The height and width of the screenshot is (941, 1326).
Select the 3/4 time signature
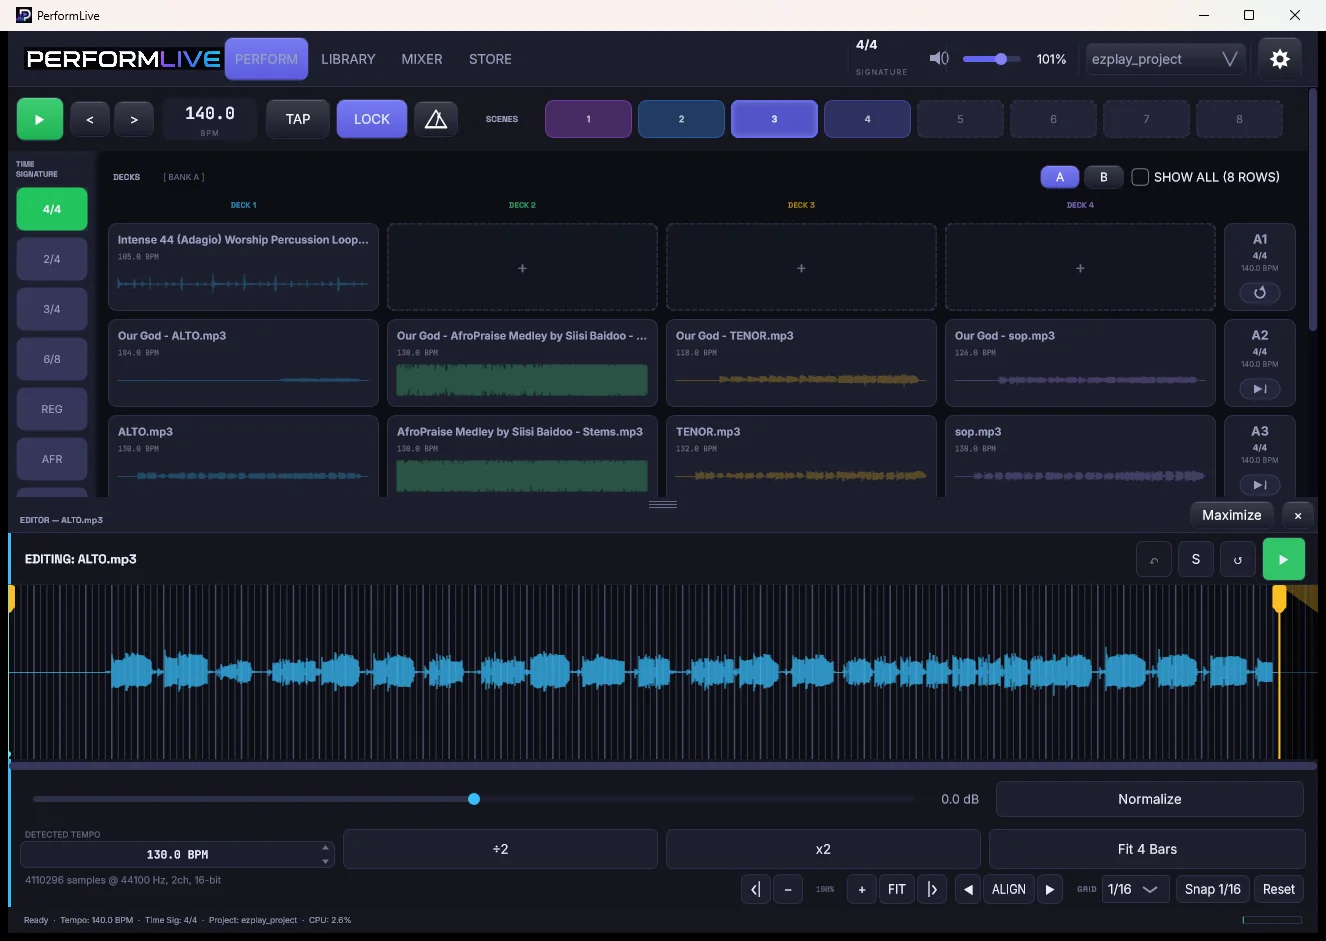(x=52, y=309)
